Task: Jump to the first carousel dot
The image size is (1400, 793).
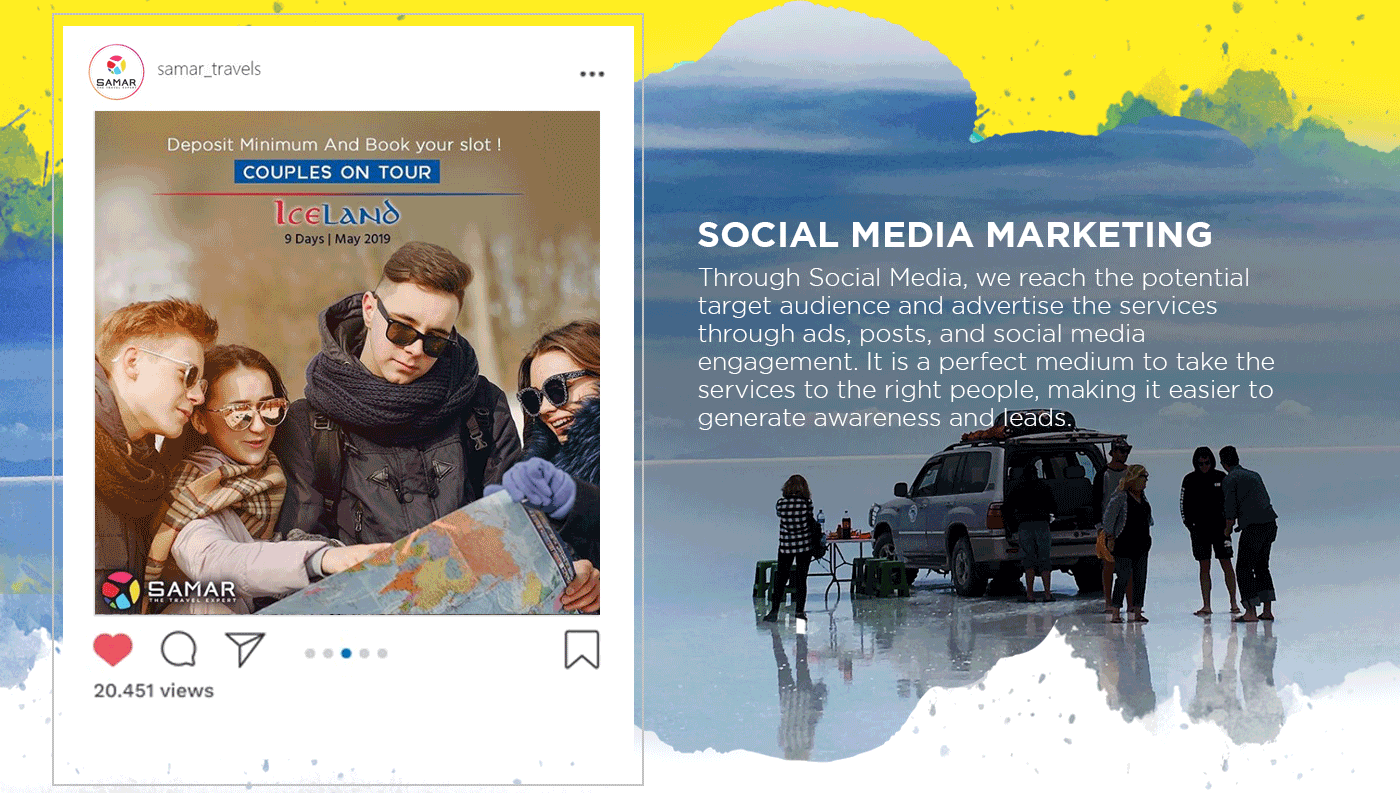Action: [x=310, y=654]
